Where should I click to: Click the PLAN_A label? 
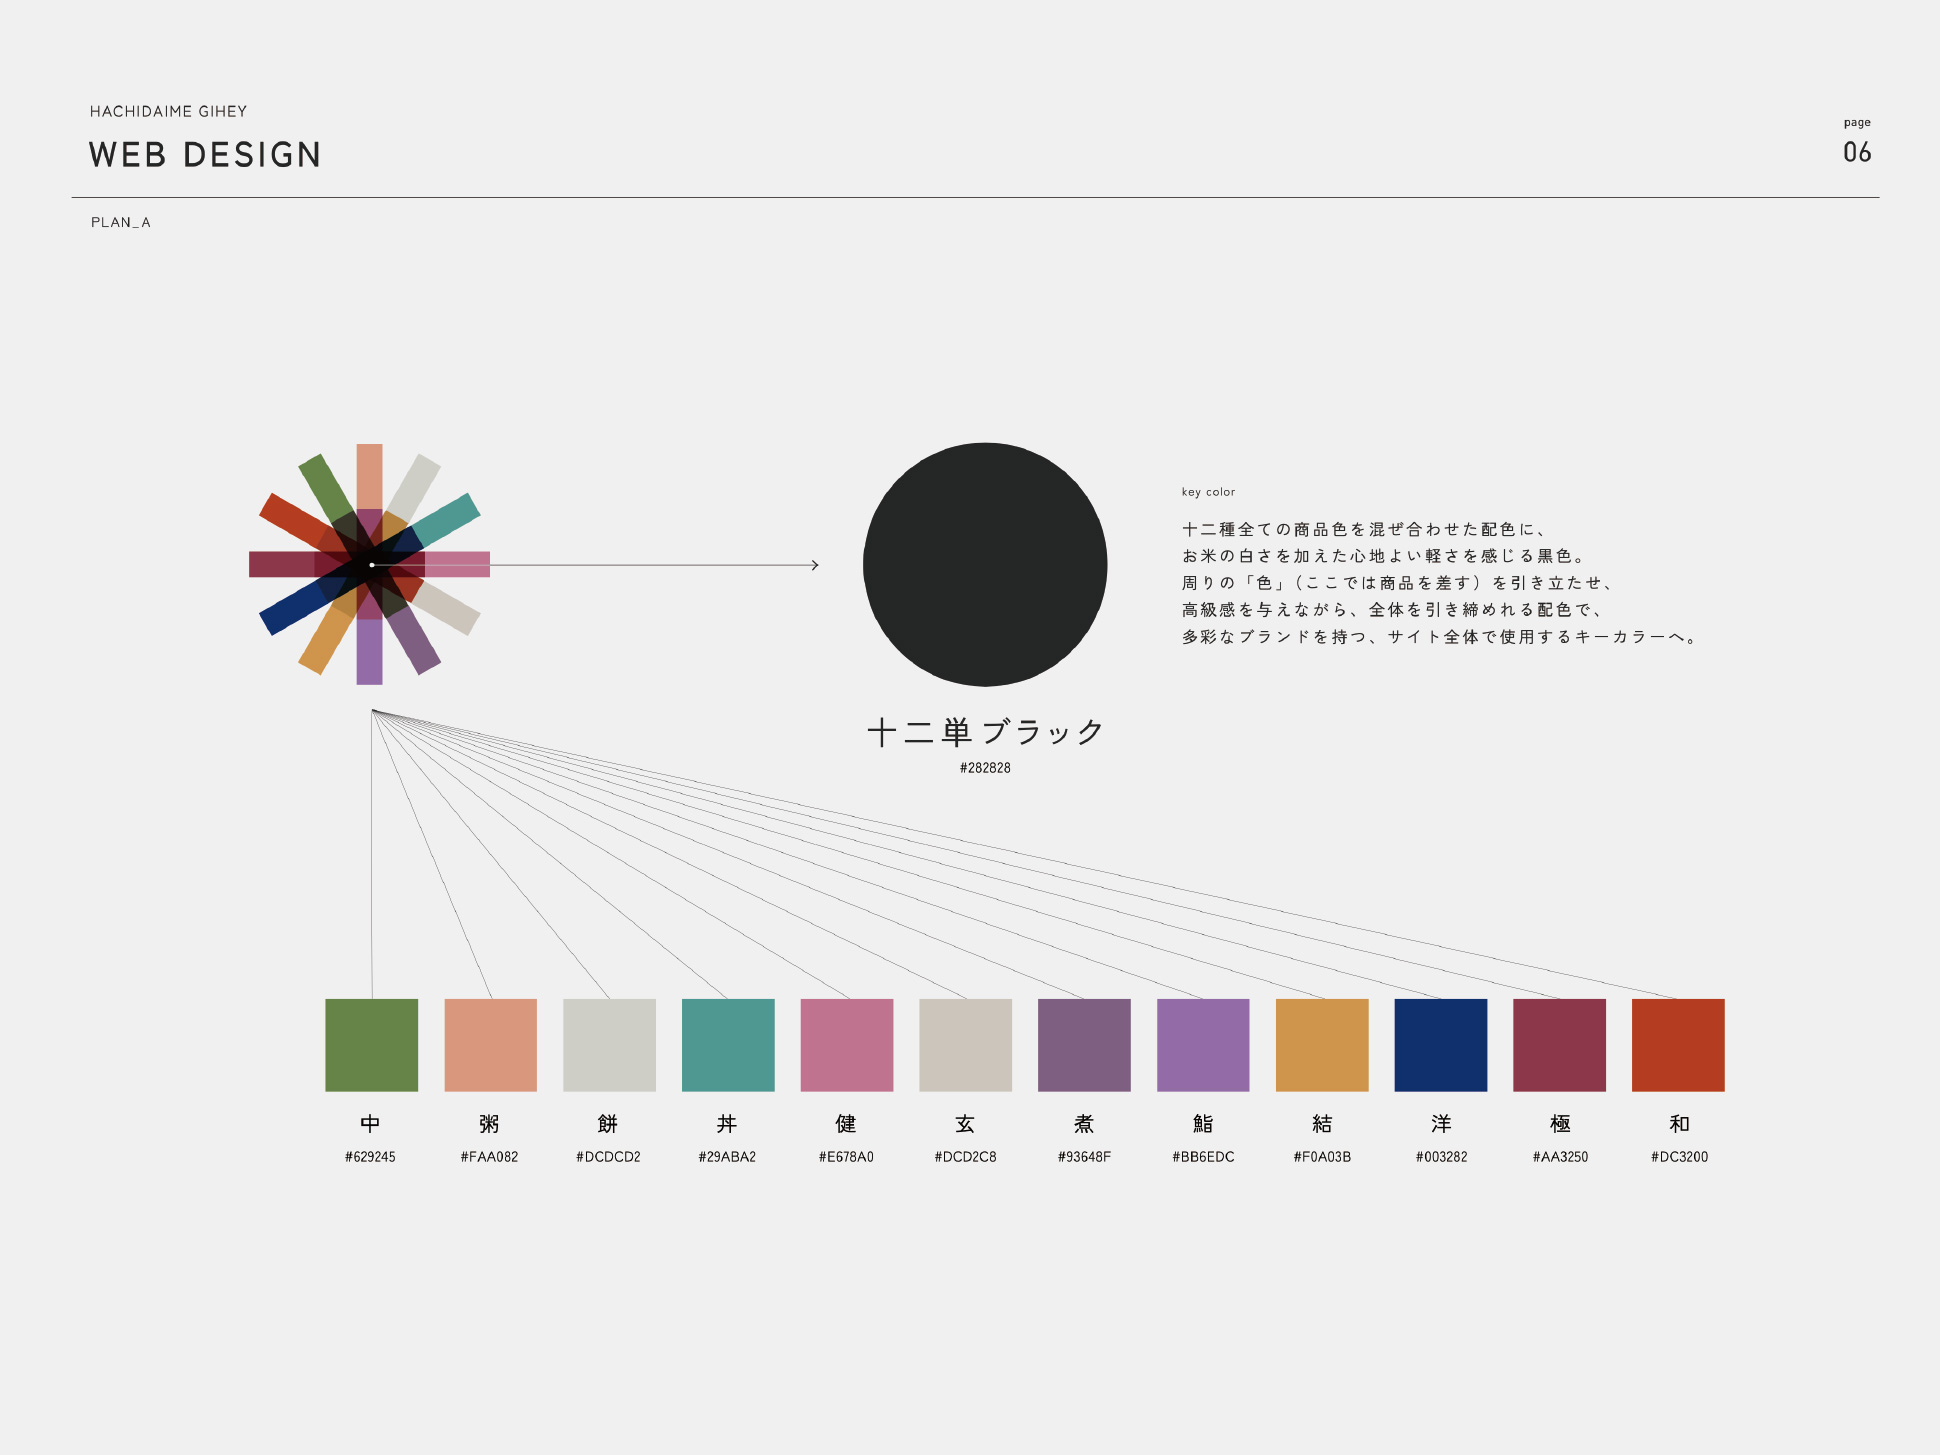point(121,222)
